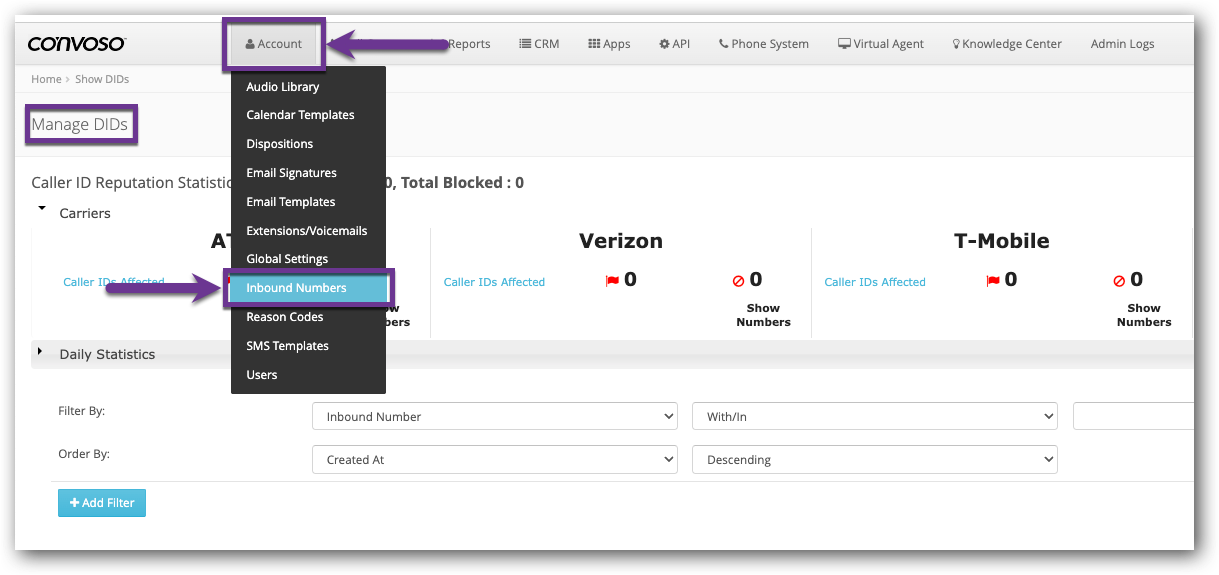Open the Inbound Number filter dropdown
The height and width of the screenshot is (575, 1219).
coord(495,417)
